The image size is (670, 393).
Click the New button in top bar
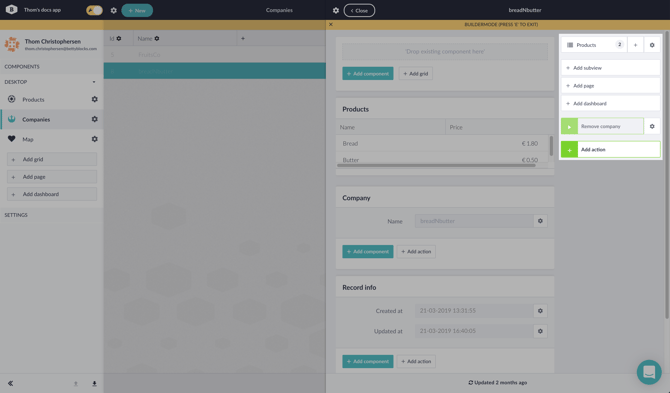click(137, 10)
